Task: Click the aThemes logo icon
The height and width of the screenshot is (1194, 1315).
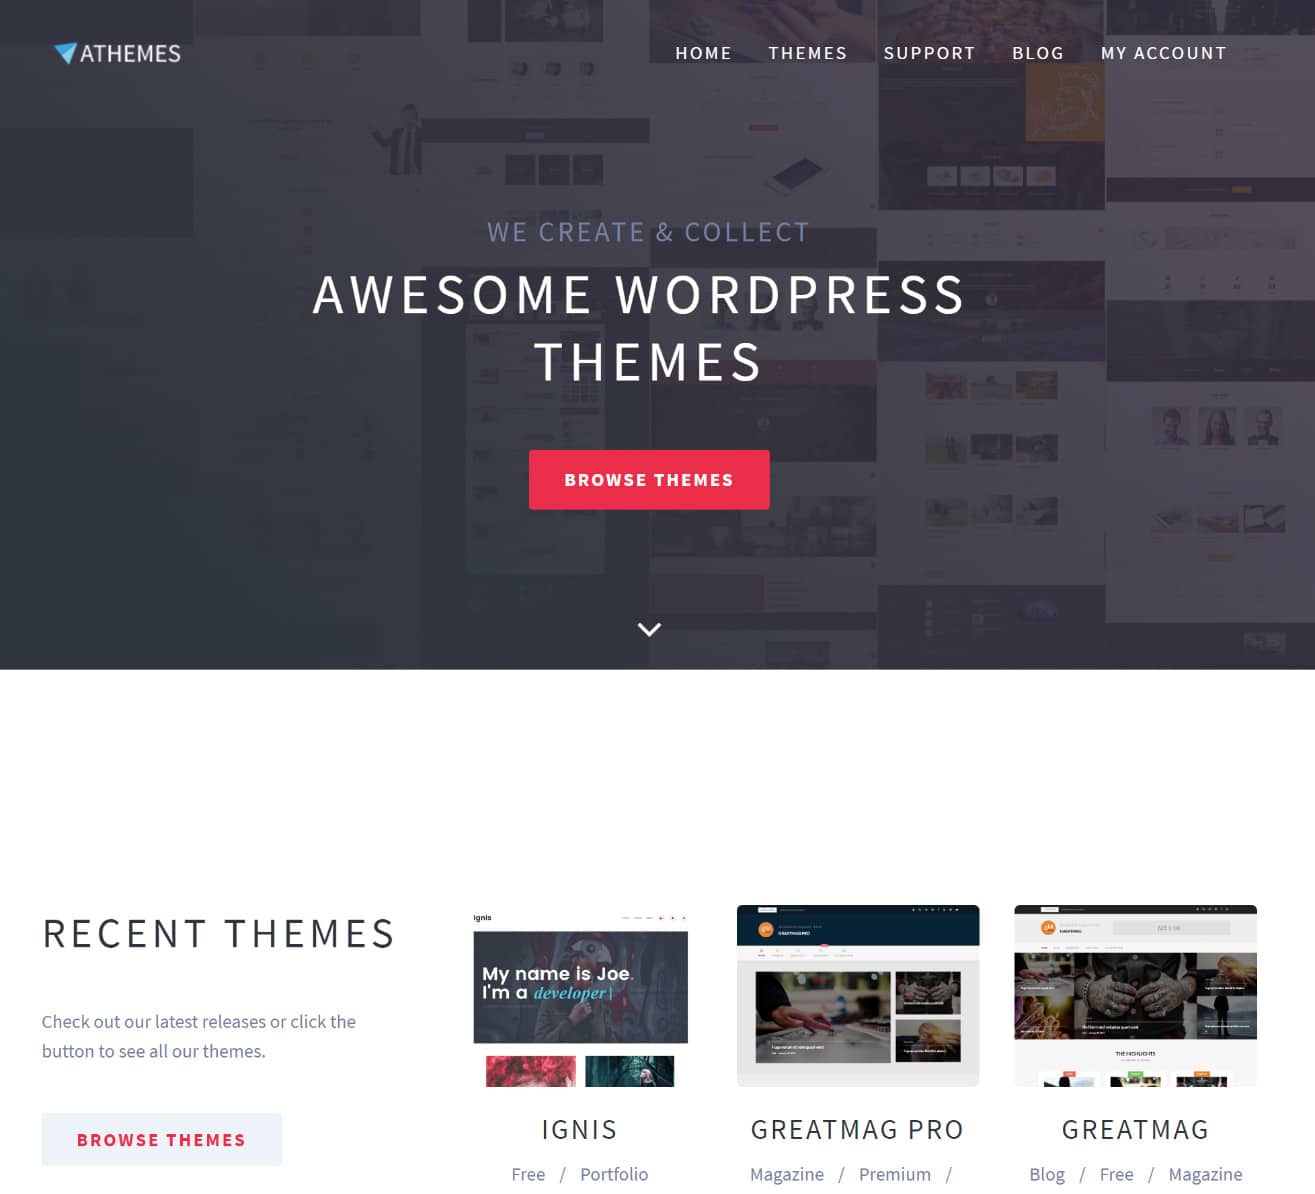Action: (x=66, y=53)
